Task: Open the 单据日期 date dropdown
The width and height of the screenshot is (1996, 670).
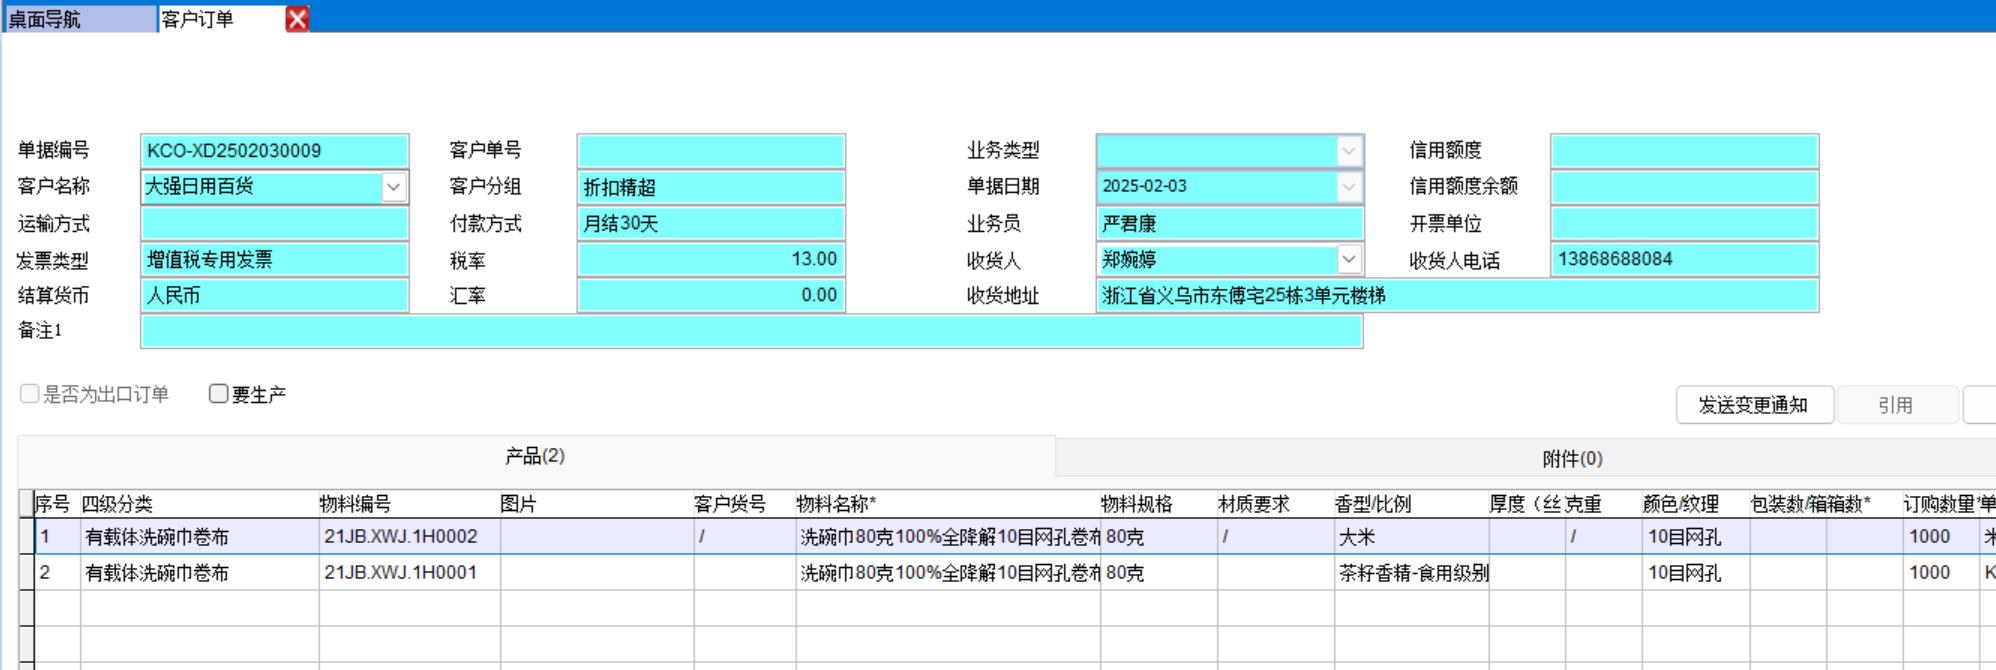Action: tap(1348, 187)
